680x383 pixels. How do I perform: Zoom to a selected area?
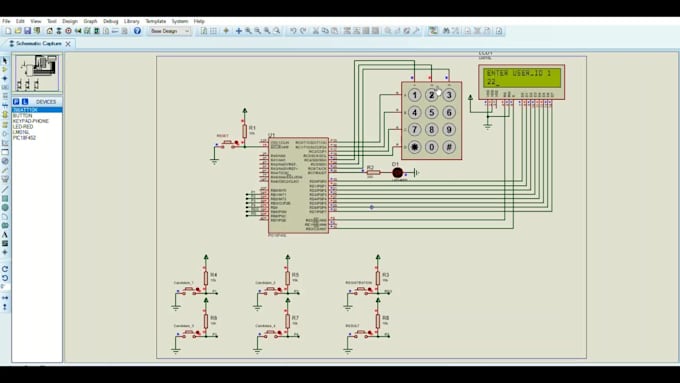coord(277,31)
